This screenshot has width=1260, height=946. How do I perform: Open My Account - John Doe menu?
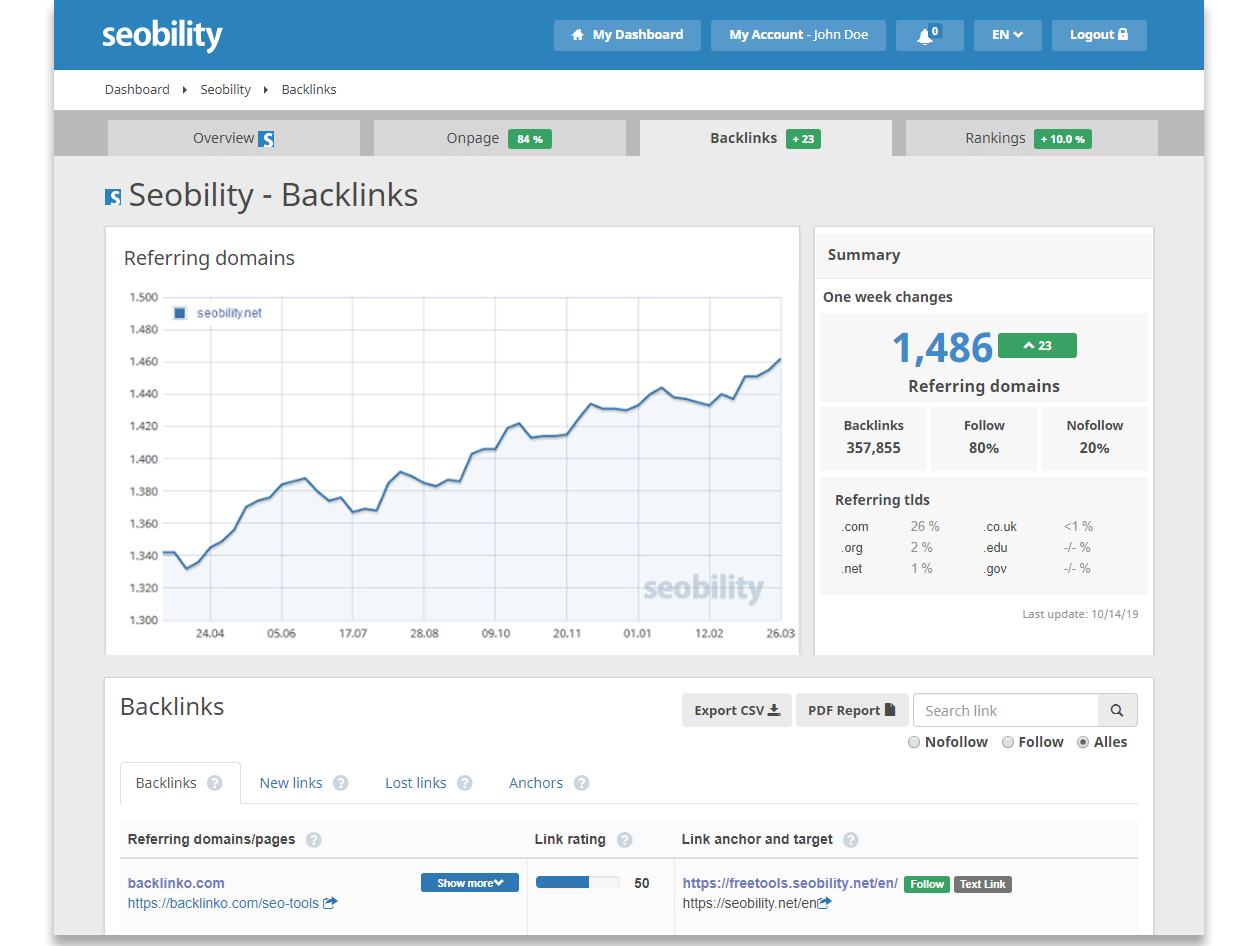coord(799,35)
